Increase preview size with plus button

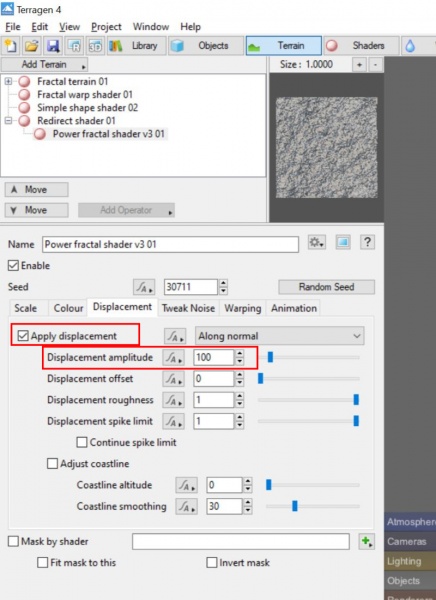pos(359,65)
